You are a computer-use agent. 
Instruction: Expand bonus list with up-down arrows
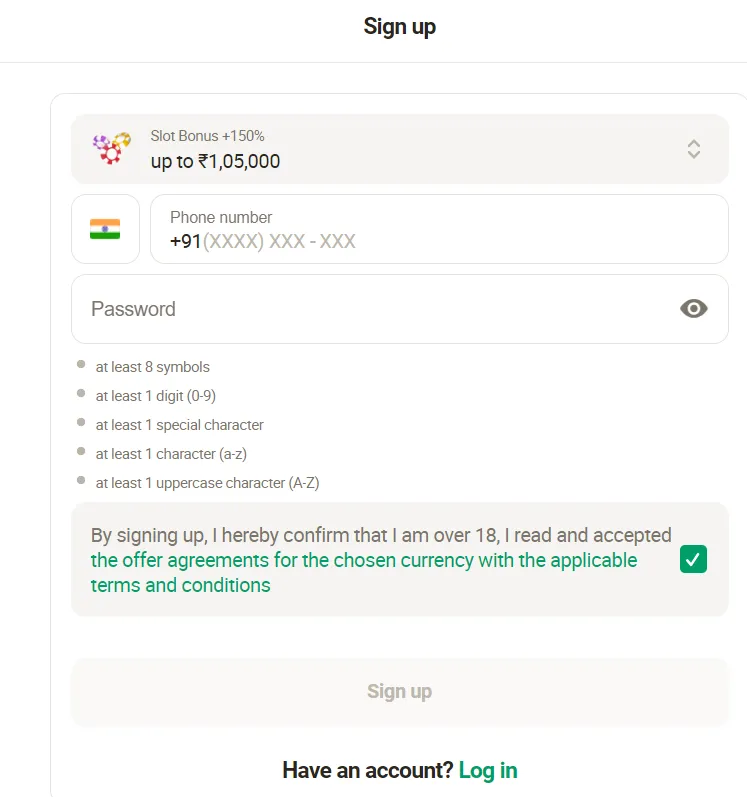coord(694,149)
